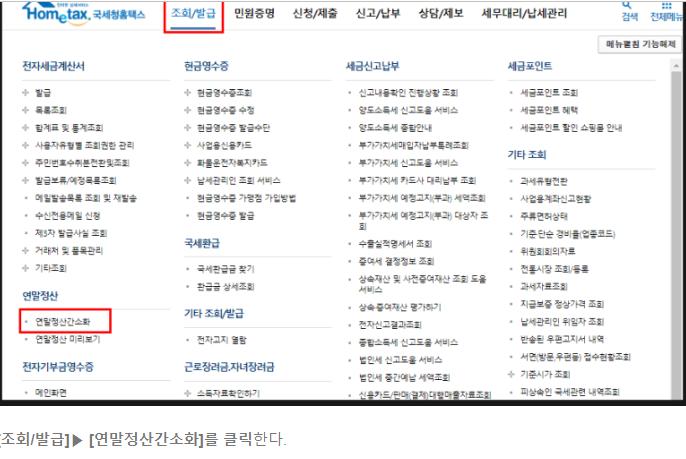
Task: Click the plus icon beside 소득자료확인하기
Action: (188, 393)
